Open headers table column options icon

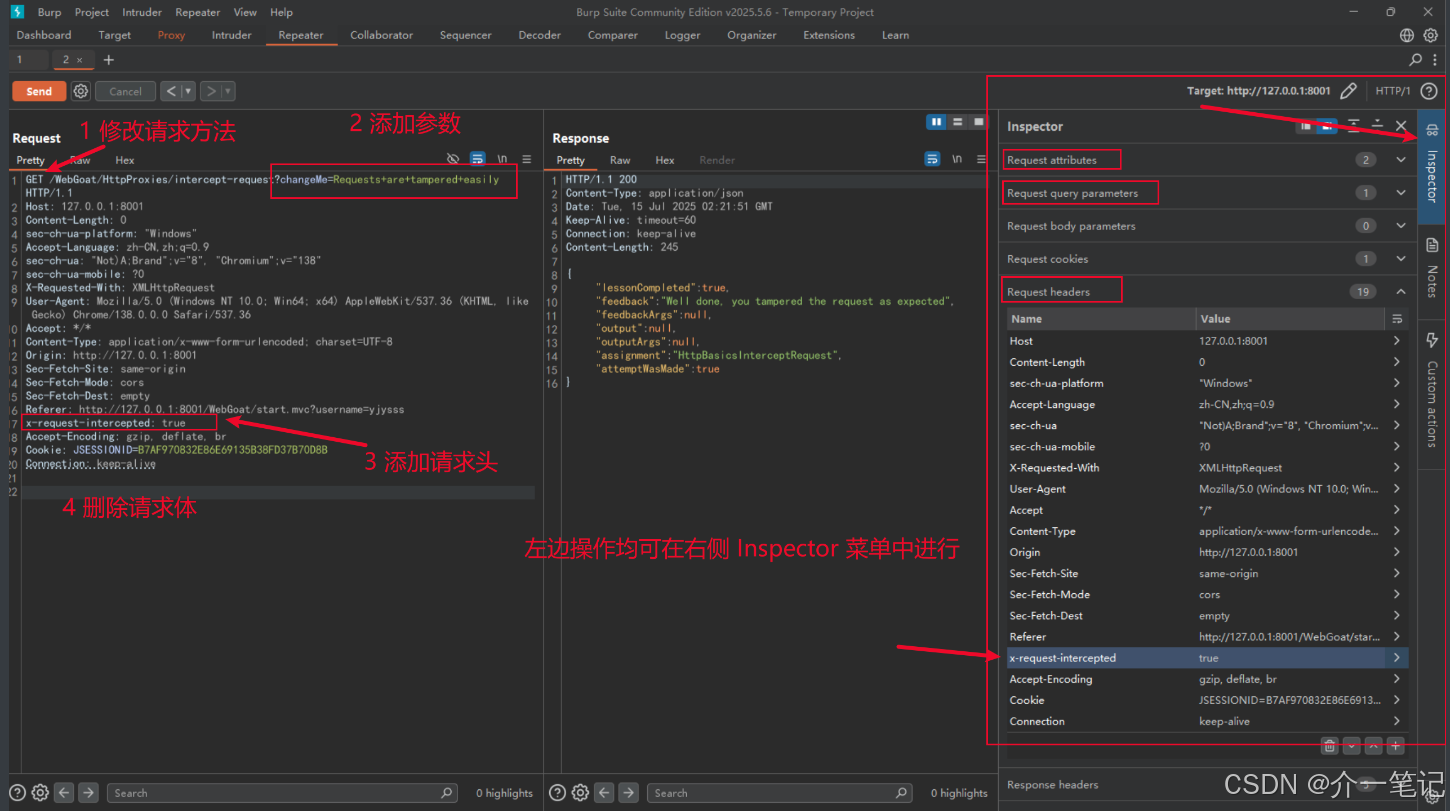pyautogui.click(x=1396, y=319)
